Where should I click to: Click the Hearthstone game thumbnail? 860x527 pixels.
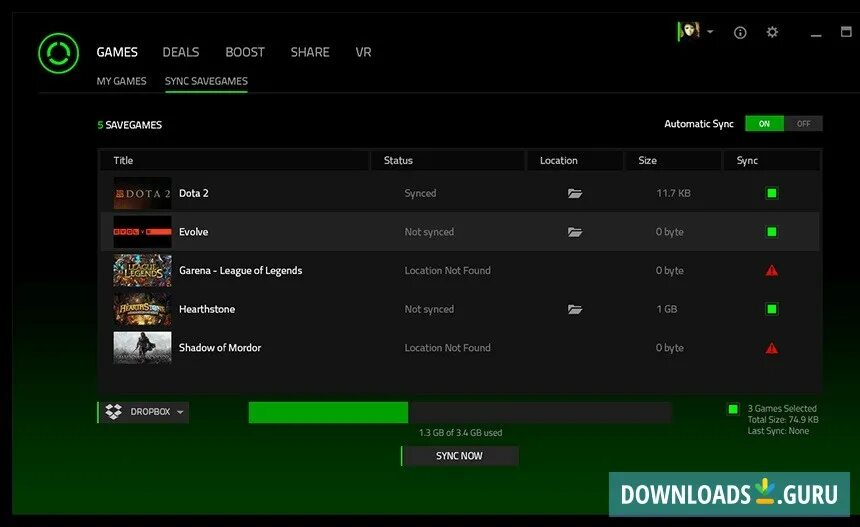(143, 309)
